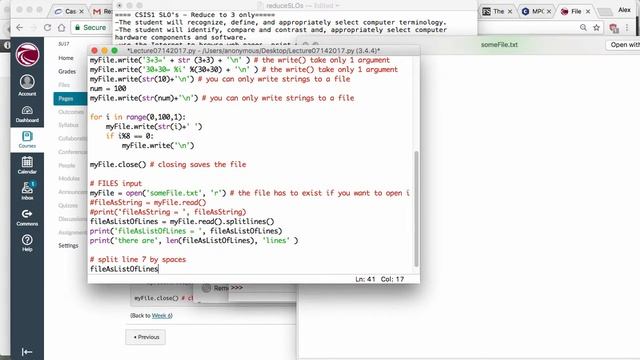This screenshot has width=640, height=360.
Task: Open the Calendar in Canvas sidebar
Action: pos(27,165)
